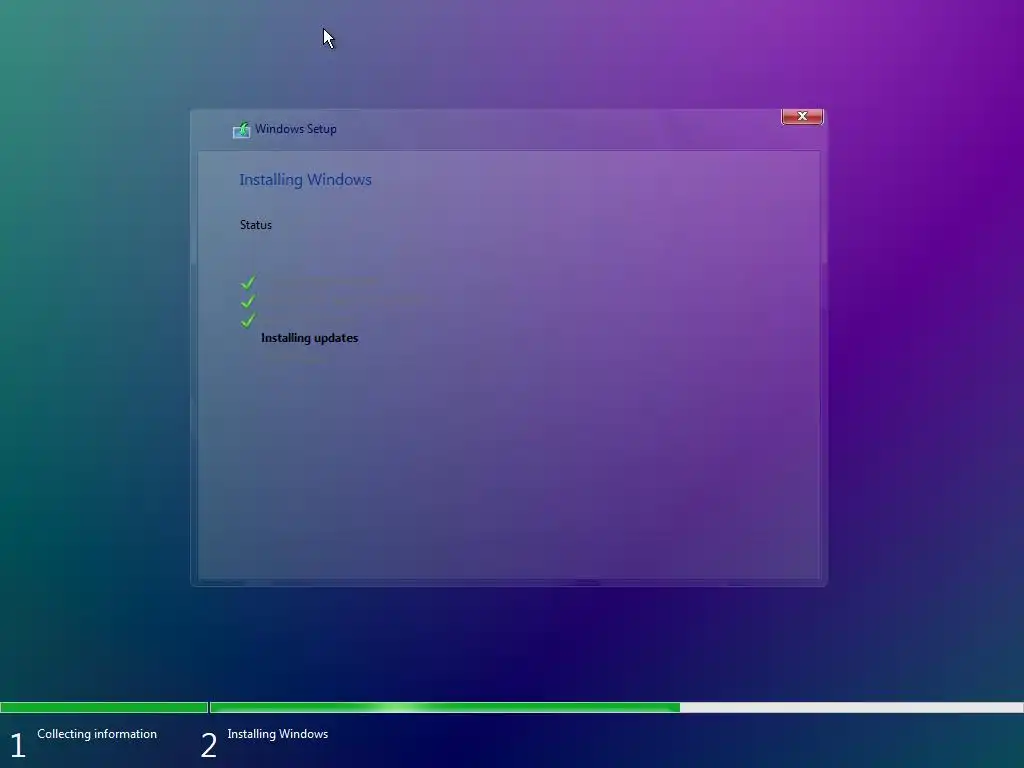
Task: Click the Windows Setup title bar icon
Action: click(241, 129)
